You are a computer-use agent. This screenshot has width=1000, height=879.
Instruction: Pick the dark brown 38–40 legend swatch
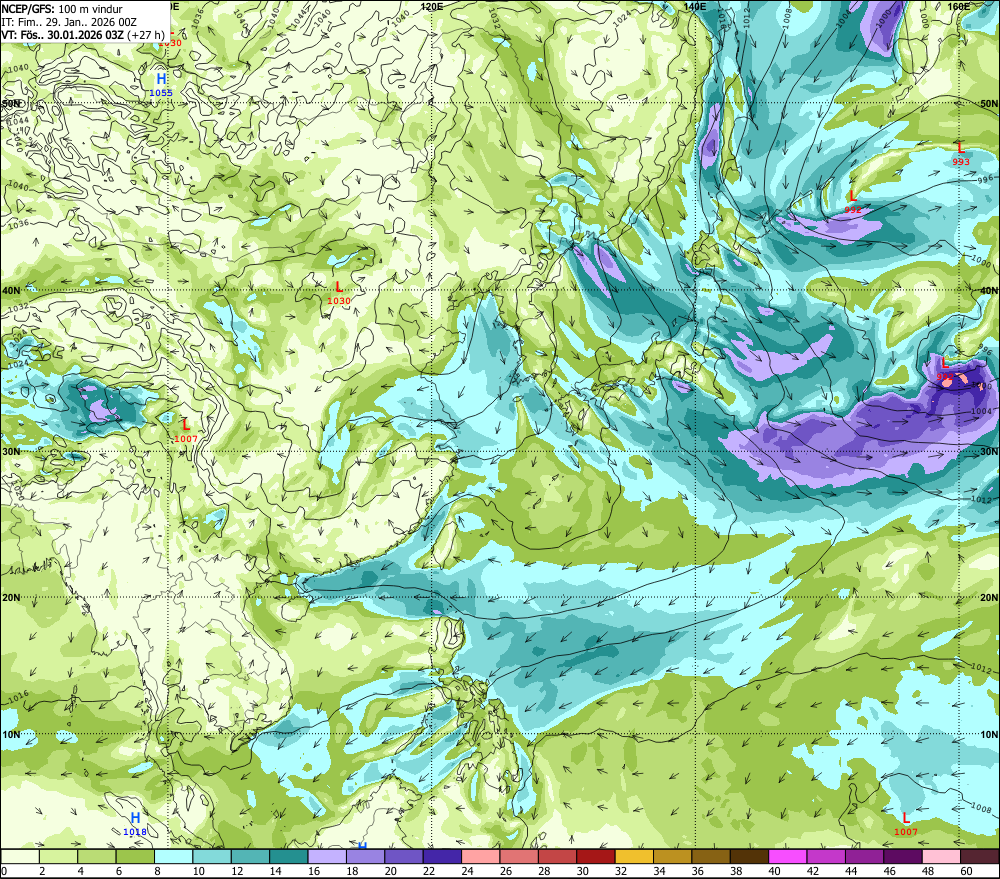pyautogui.click(x=749, y=856)
